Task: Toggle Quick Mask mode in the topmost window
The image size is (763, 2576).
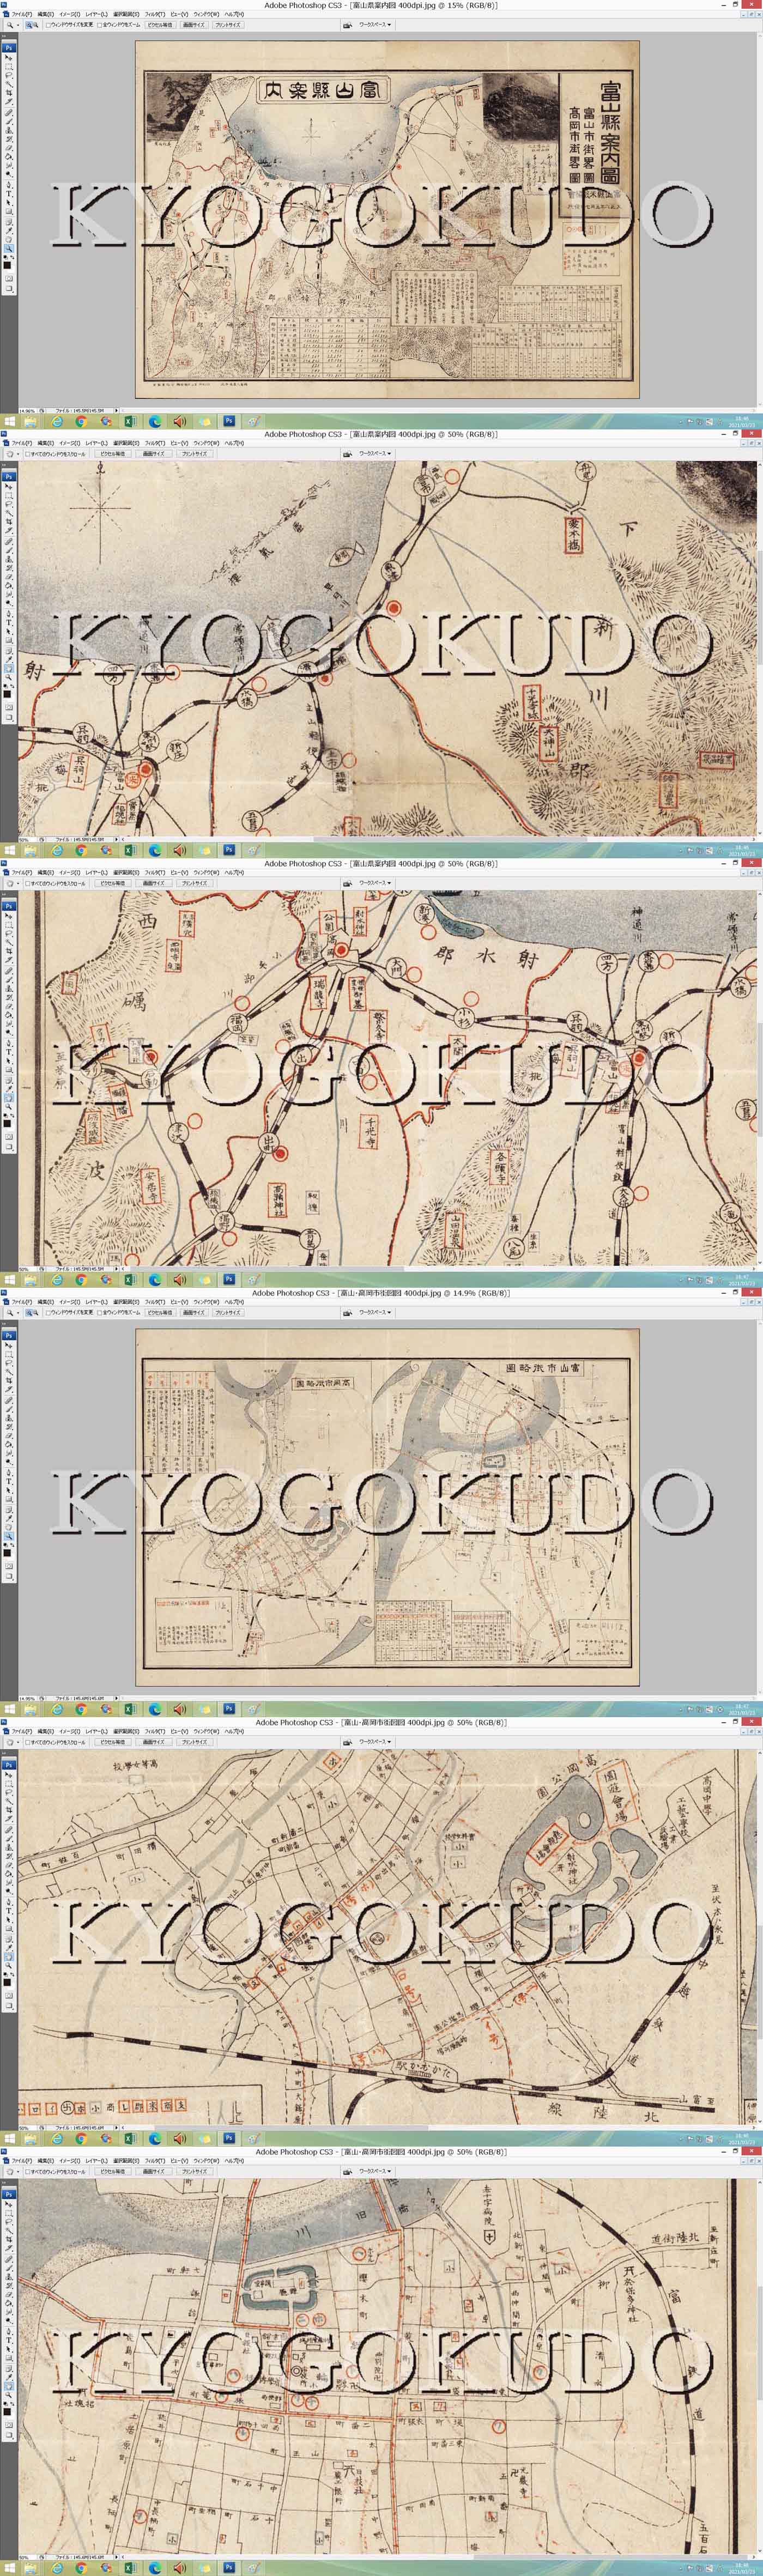Action: point(9,279)
